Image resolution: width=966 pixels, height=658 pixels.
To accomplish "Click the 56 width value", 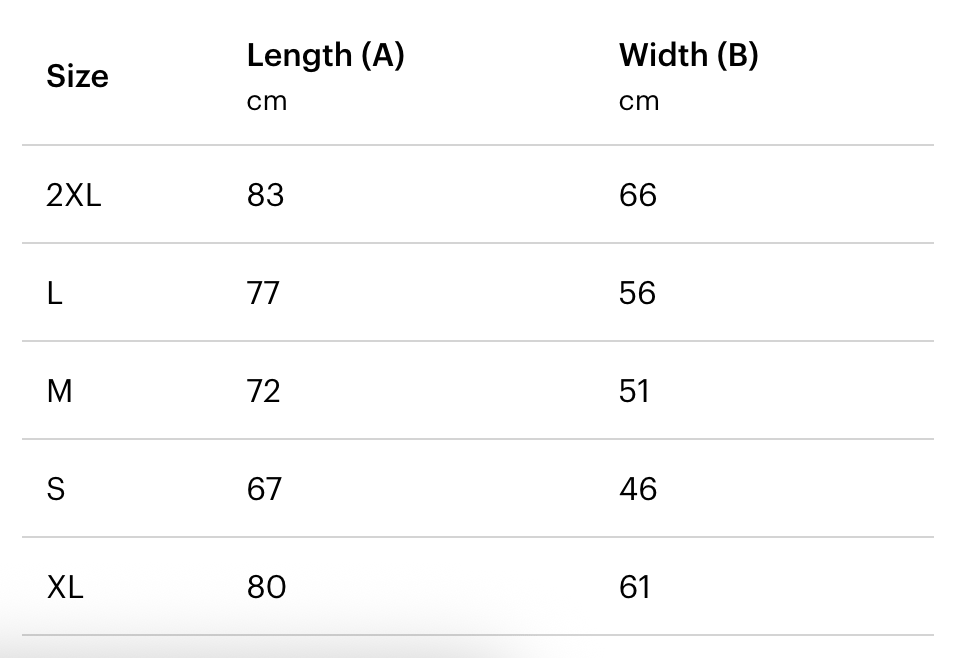I will [x=638, y=293].
